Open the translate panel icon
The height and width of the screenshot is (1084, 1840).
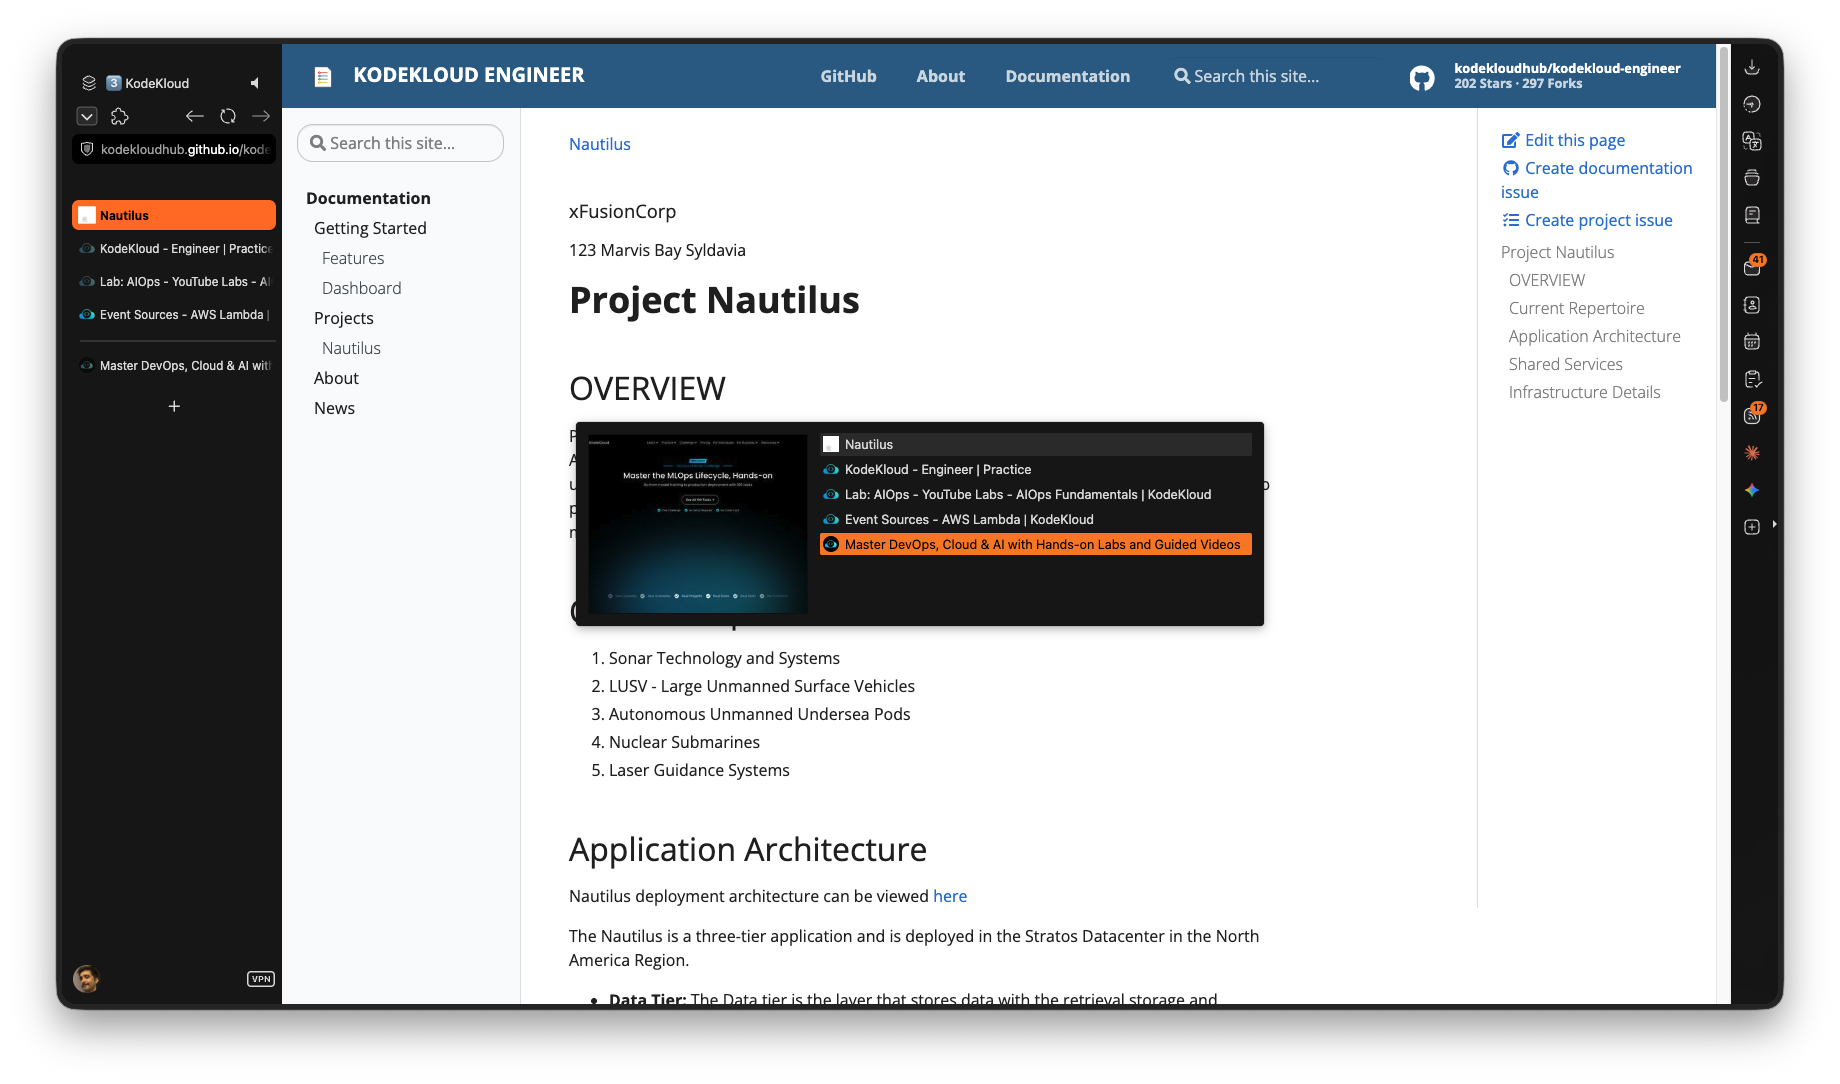pyautogui.click(x=1752, y=141)
